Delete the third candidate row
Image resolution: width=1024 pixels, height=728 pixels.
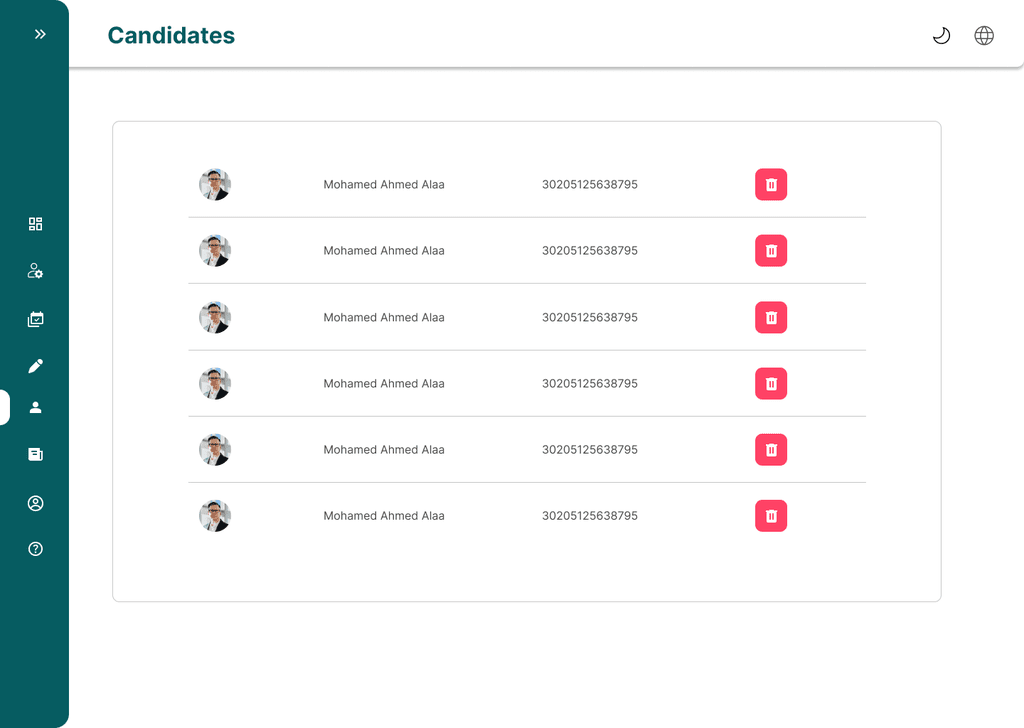pos(771,318)
